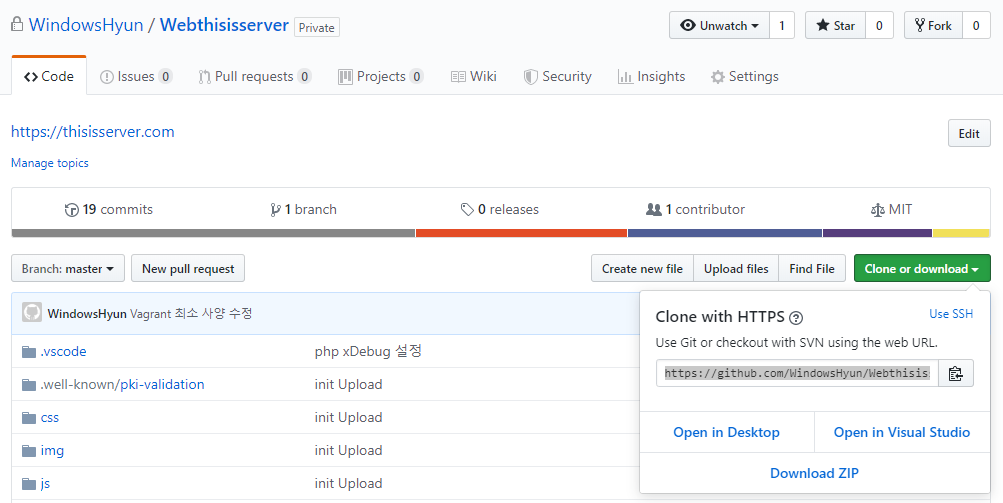
Task: Click the WindowsHyun avatar in commit row
Action: point(32,312)
